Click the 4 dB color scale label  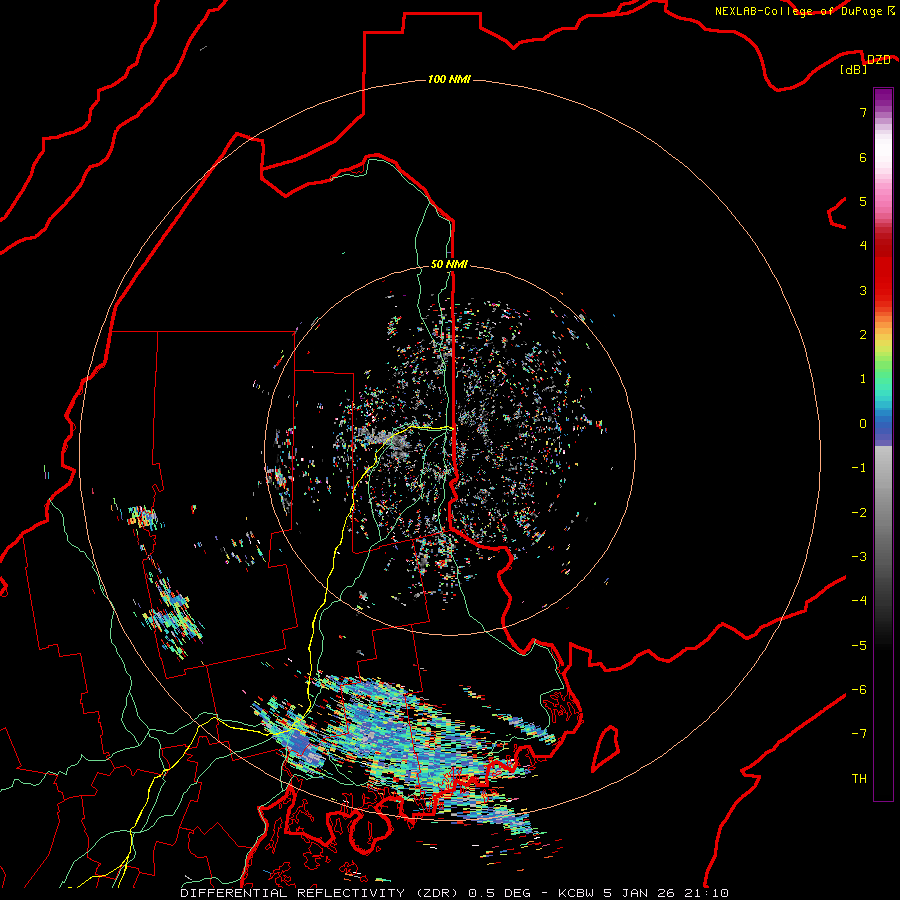point(863,246)
